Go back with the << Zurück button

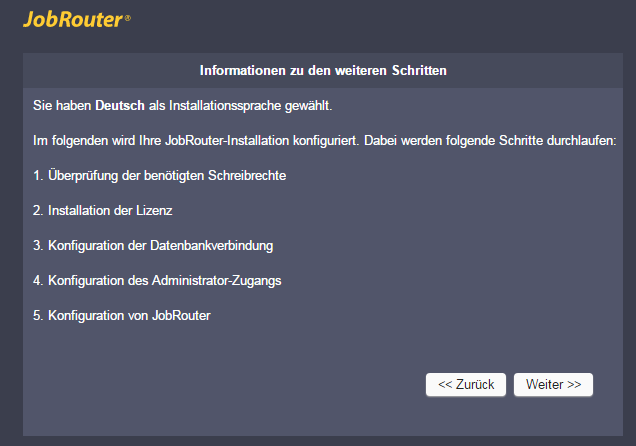[466, 384]
